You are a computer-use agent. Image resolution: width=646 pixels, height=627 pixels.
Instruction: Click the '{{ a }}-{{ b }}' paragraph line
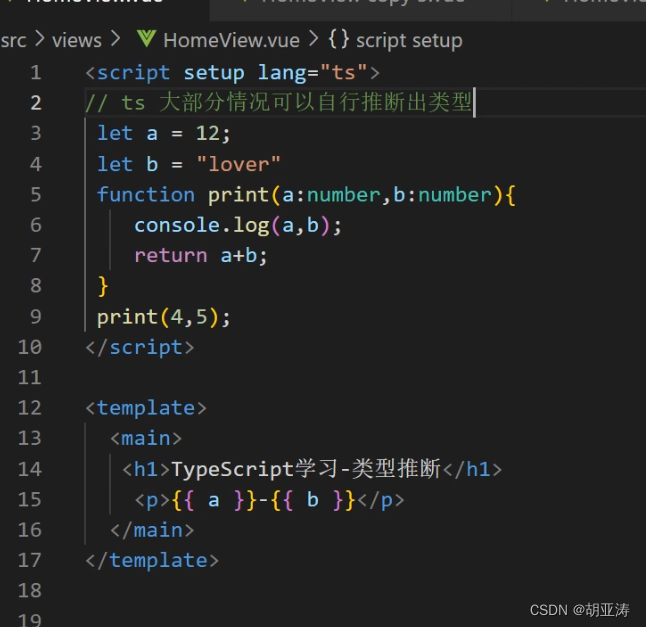tap(269, 500)
